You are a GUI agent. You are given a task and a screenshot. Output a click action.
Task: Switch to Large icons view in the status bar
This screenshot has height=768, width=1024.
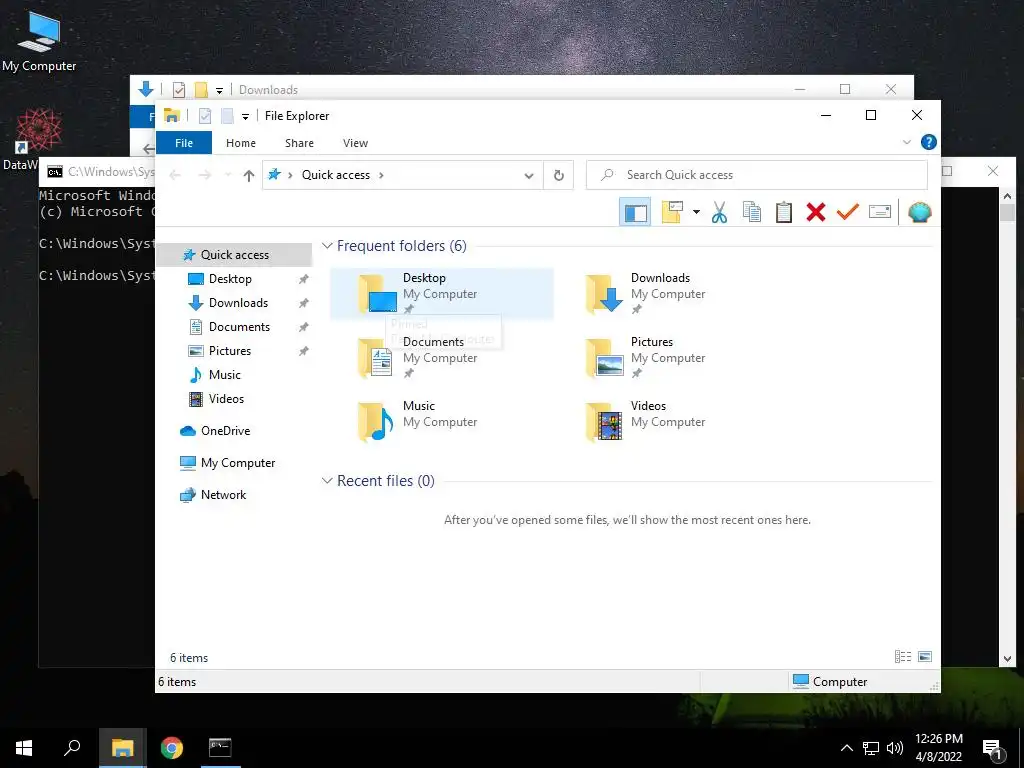pyautogui.click(x=925, y=657)
